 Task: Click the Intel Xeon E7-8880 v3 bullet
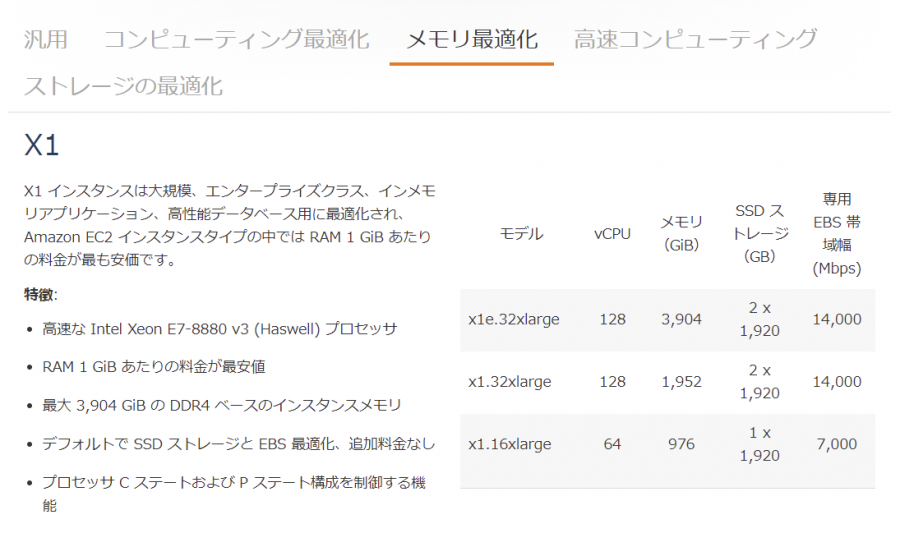click(x=220, y=329)
